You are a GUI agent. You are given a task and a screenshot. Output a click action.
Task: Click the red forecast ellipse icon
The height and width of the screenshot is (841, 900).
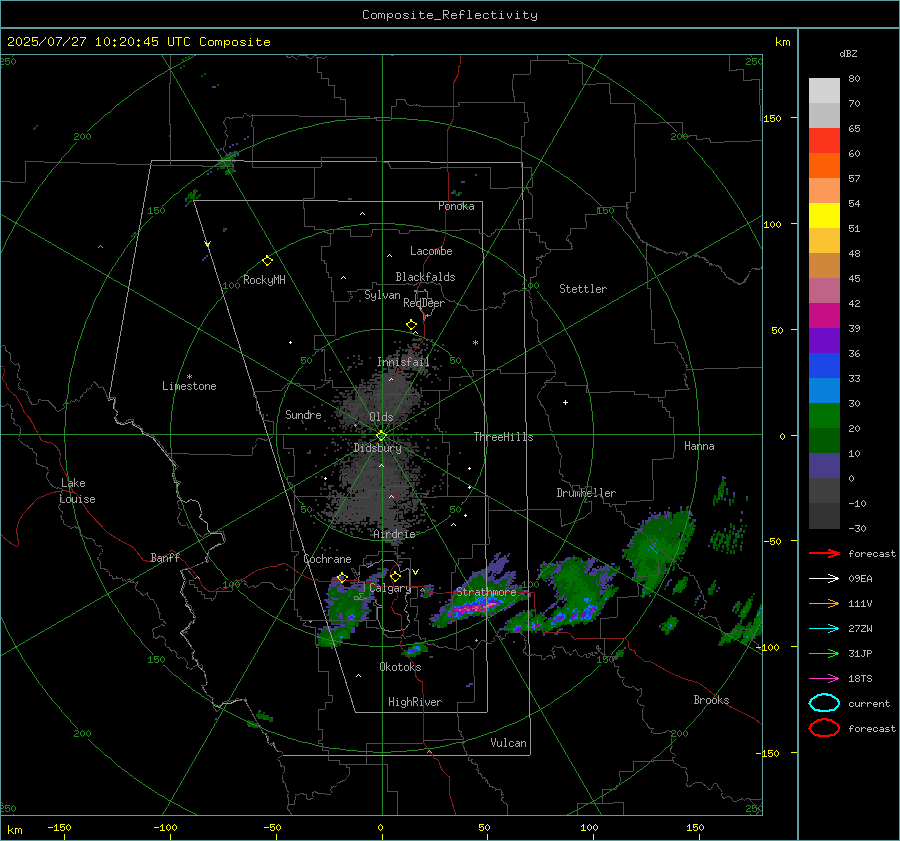coord(824,728)
